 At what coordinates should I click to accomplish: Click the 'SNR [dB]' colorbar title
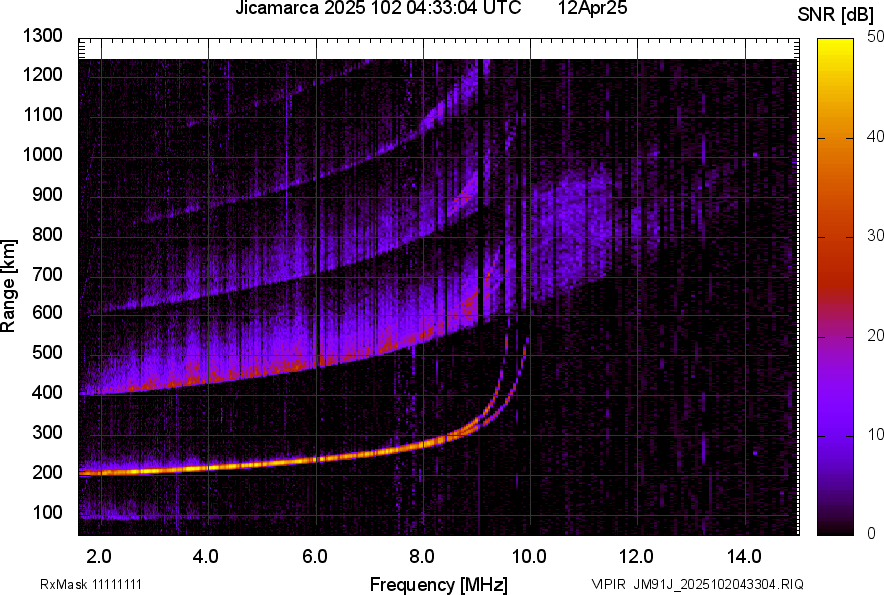[x=836, y=15]
